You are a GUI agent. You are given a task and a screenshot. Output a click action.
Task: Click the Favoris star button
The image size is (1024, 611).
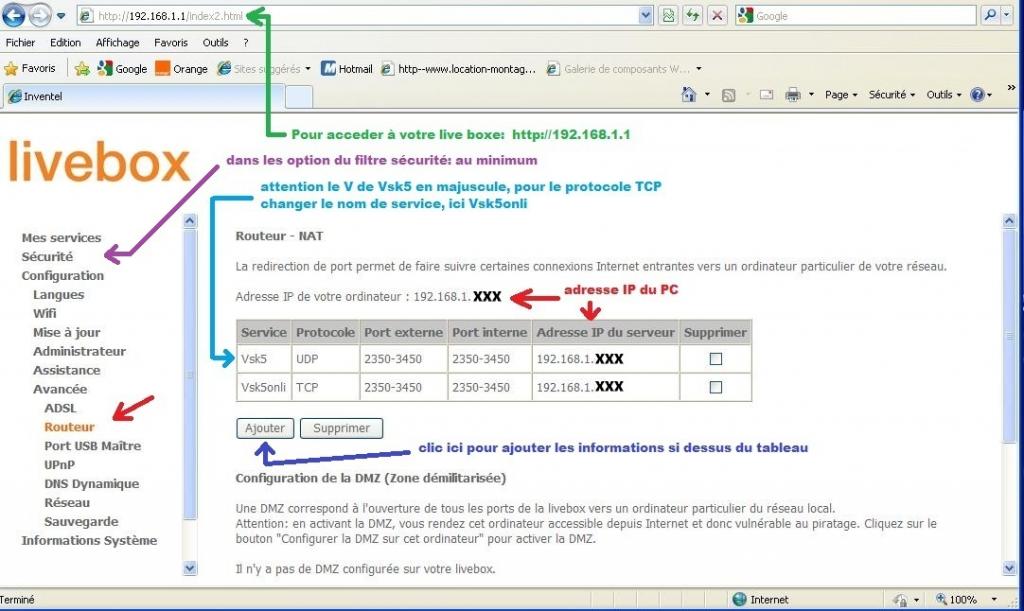point(30,69)
